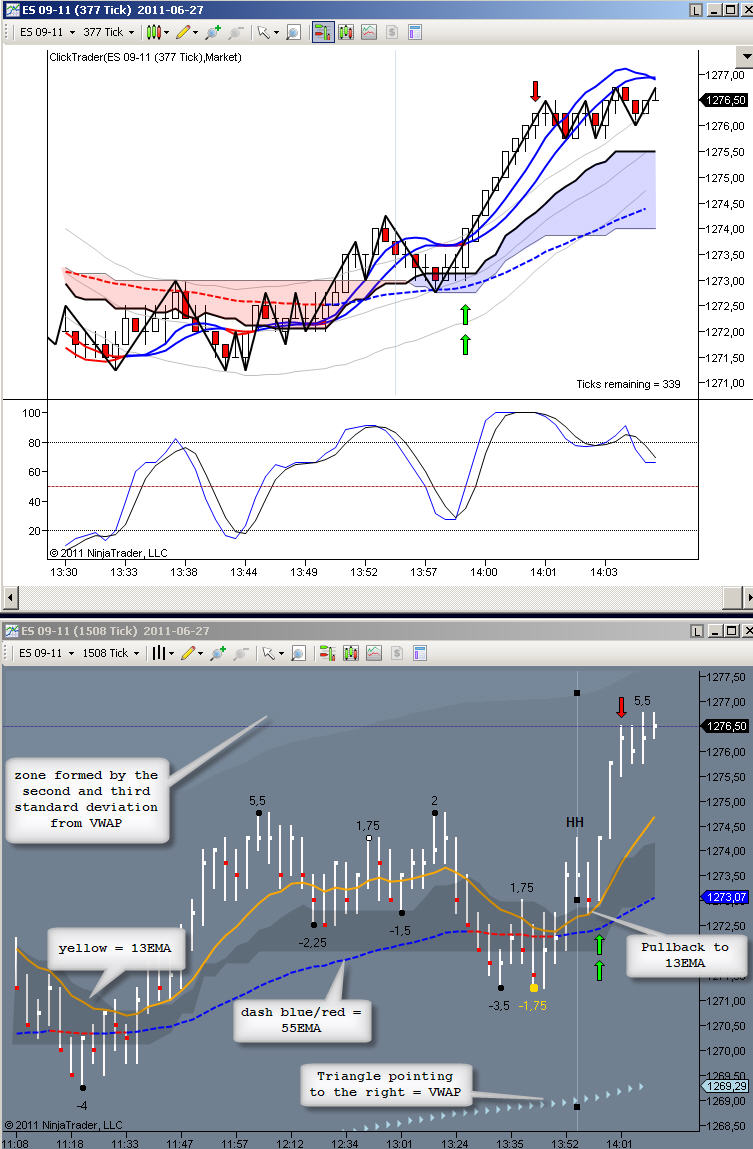Click zoom in icon in 377 Tick chart

tap(213, 32)
